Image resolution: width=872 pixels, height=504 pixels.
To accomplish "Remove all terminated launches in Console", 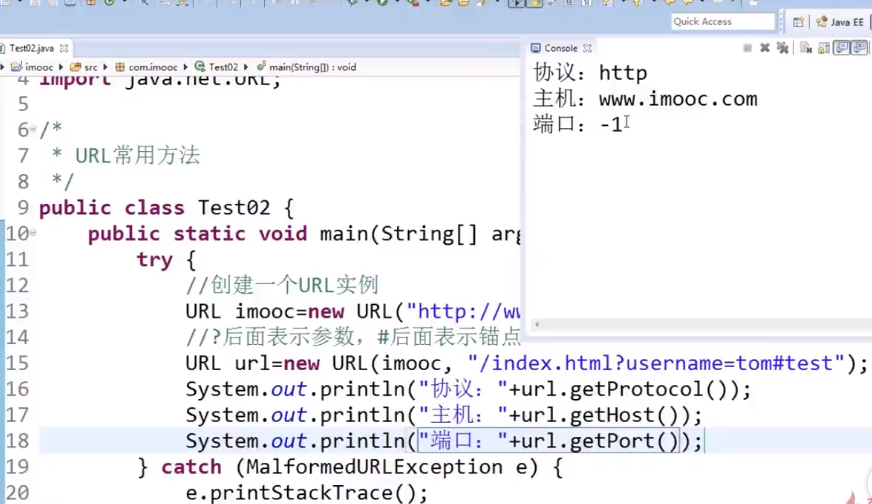I will 781,48.
